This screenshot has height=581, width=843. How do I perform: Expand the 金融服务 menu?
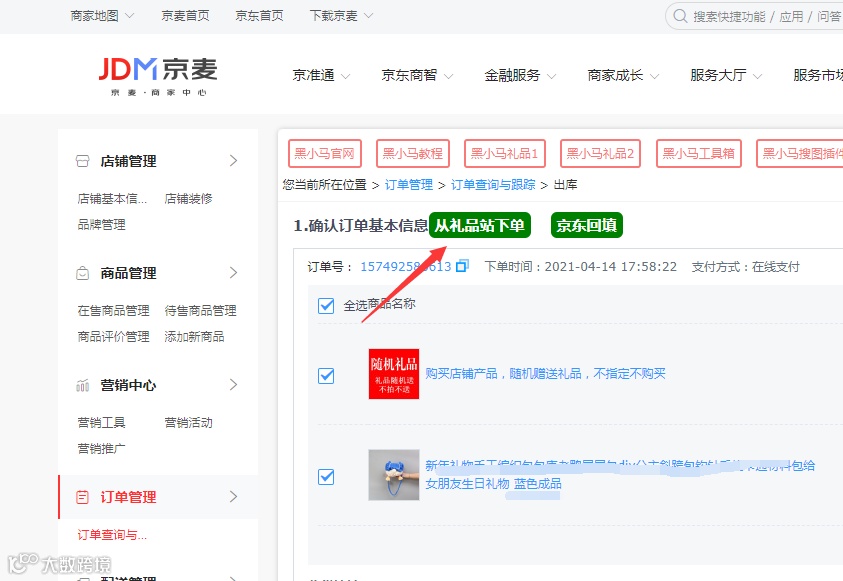520,75
